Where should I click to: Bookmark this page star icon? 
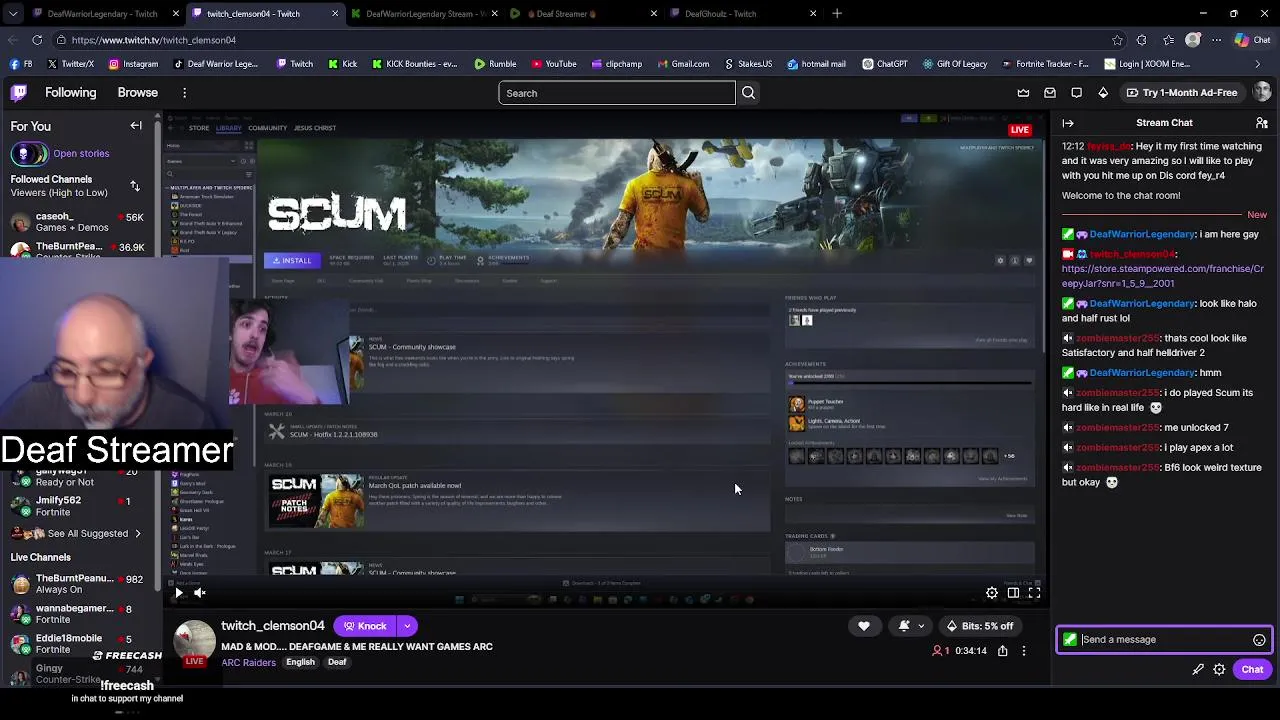tap(1117, 40)
